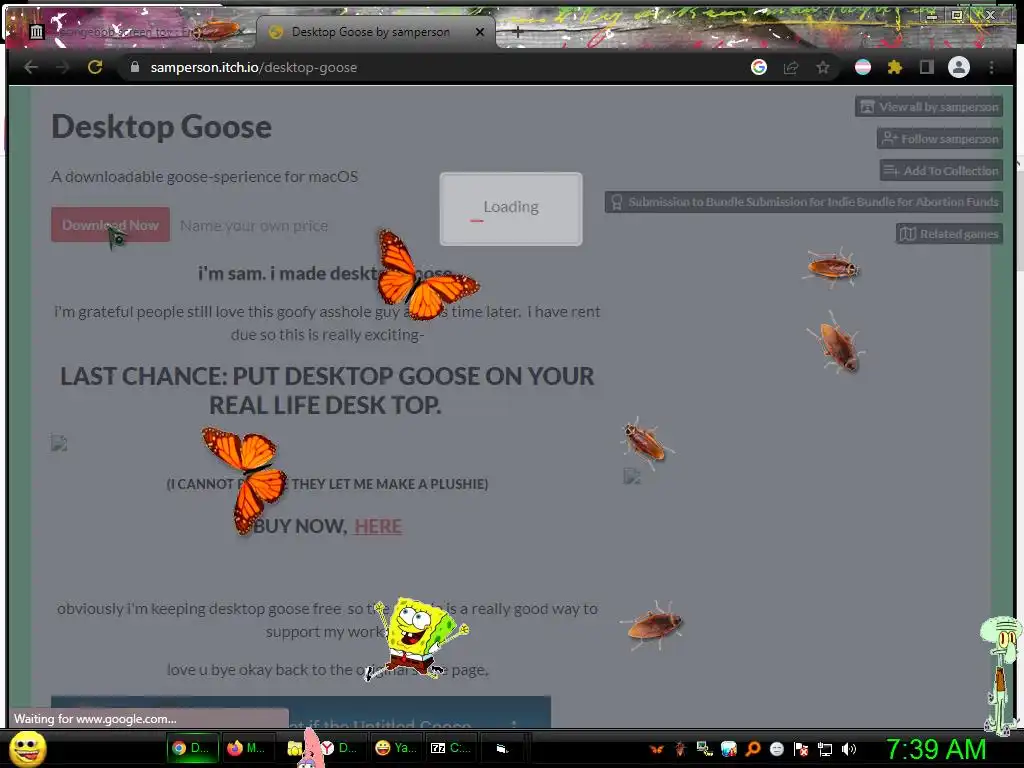1024x768 pixels.
Task: Switch to Yandex browser taskbar button
Action: 338,748
